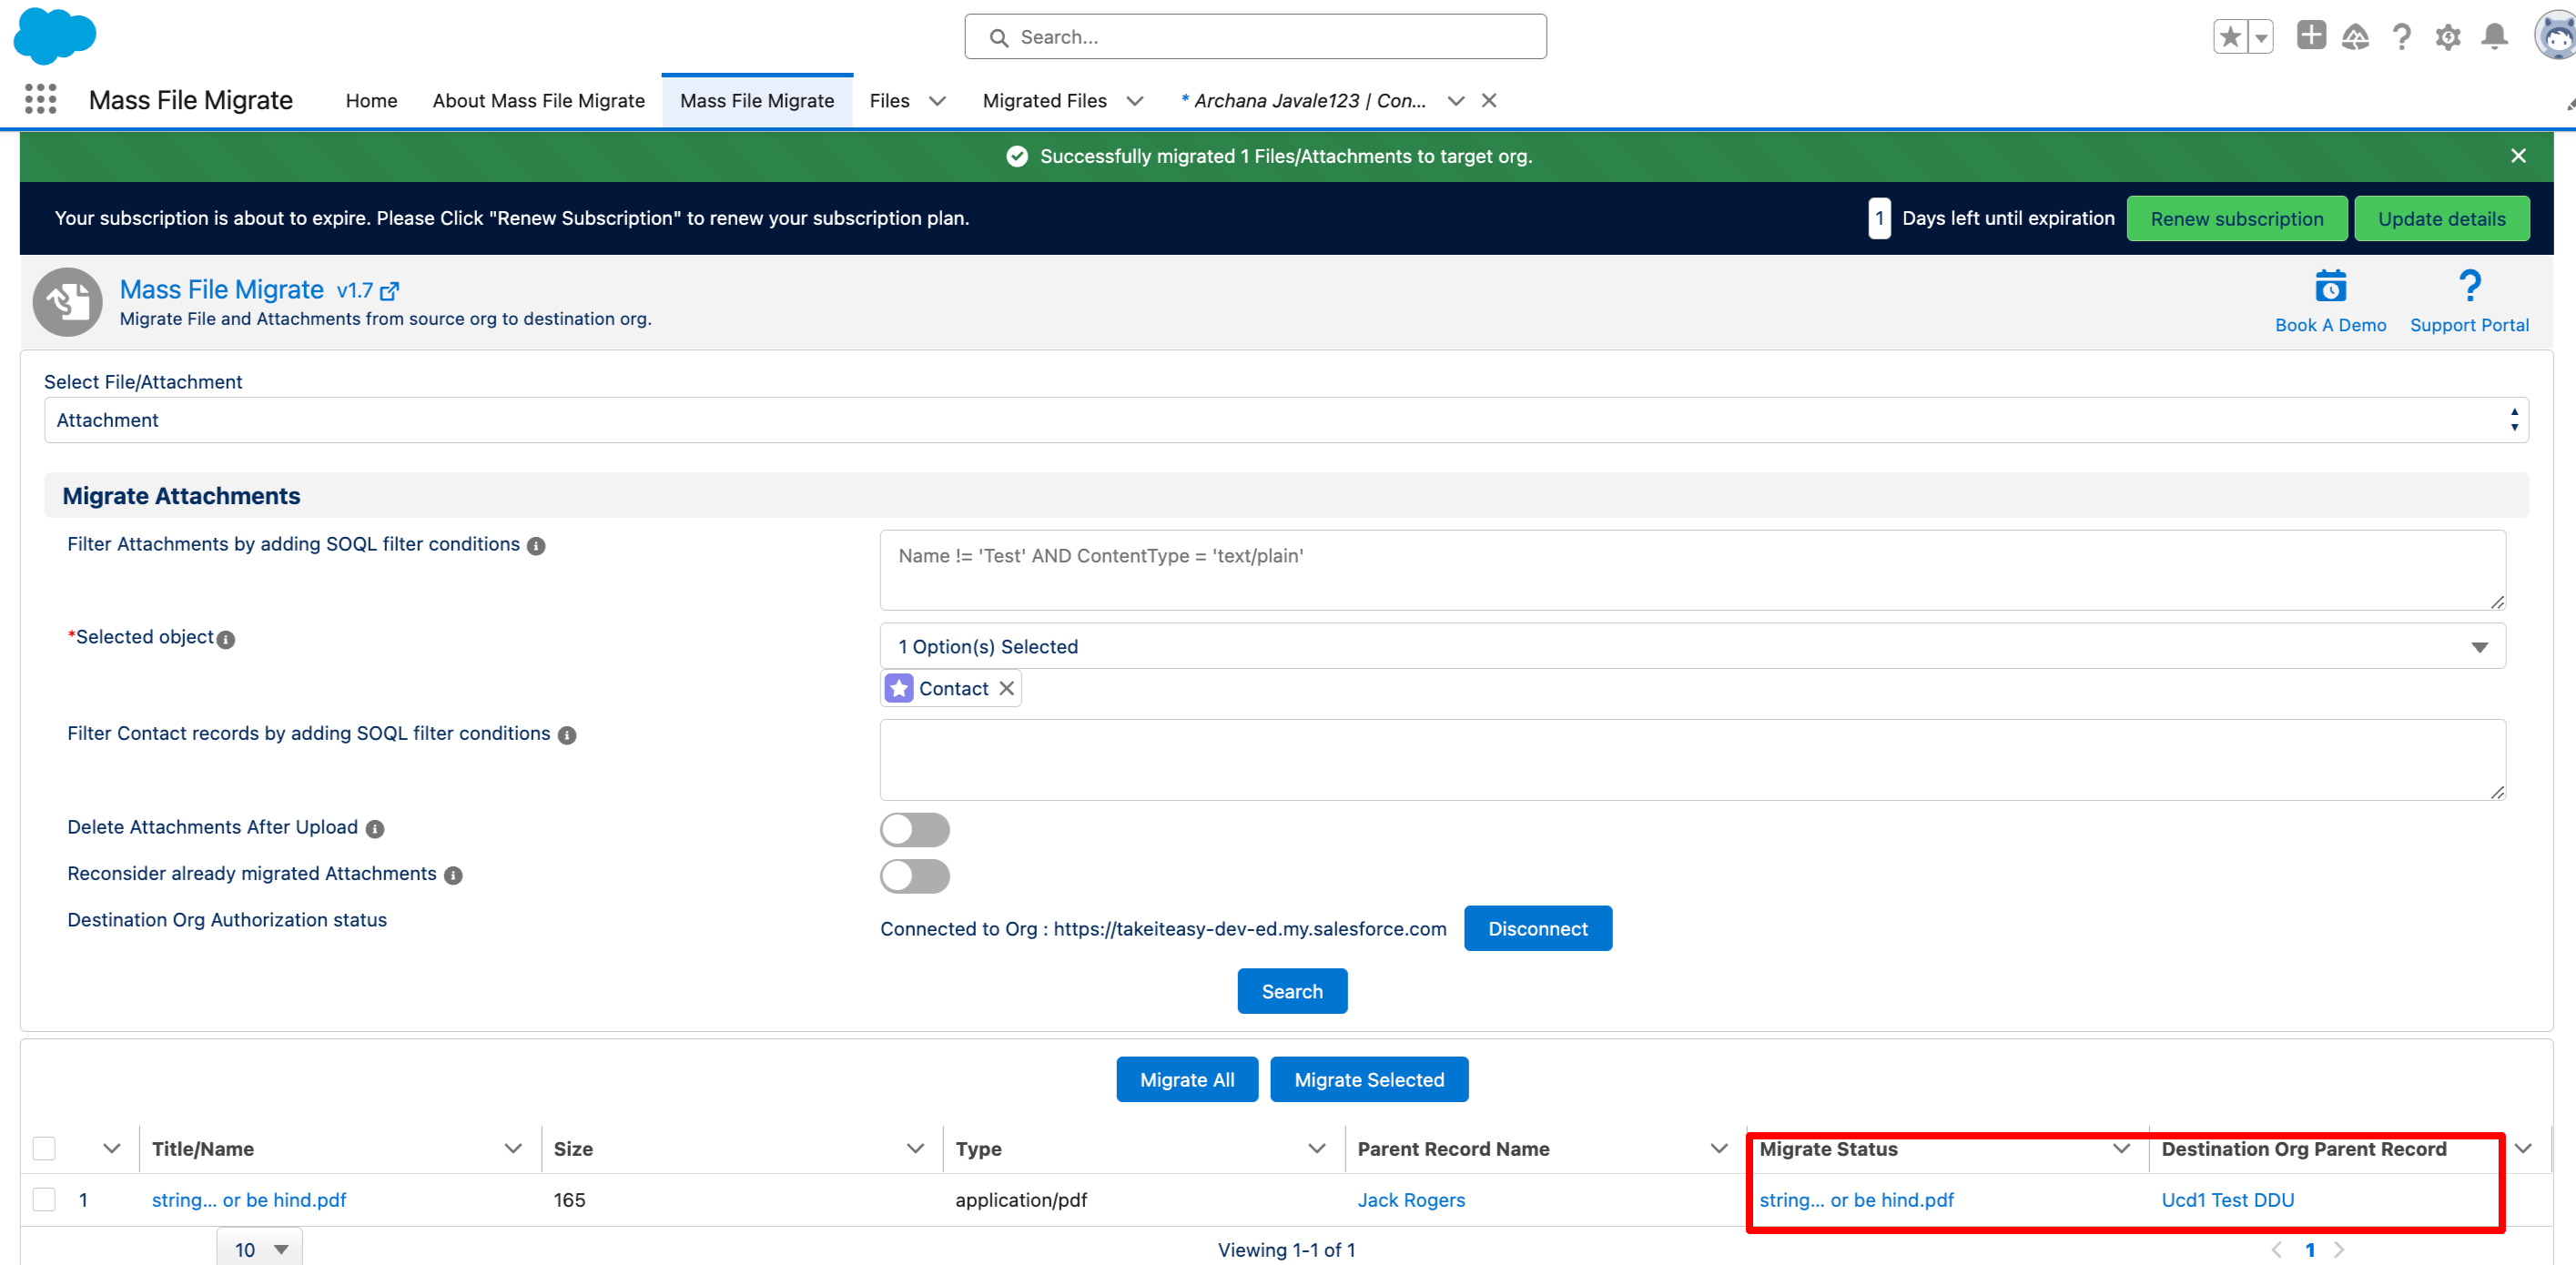Check the checkbox for row 1
Viewport: 2576px width, 1265px height.
[44, 1199]
